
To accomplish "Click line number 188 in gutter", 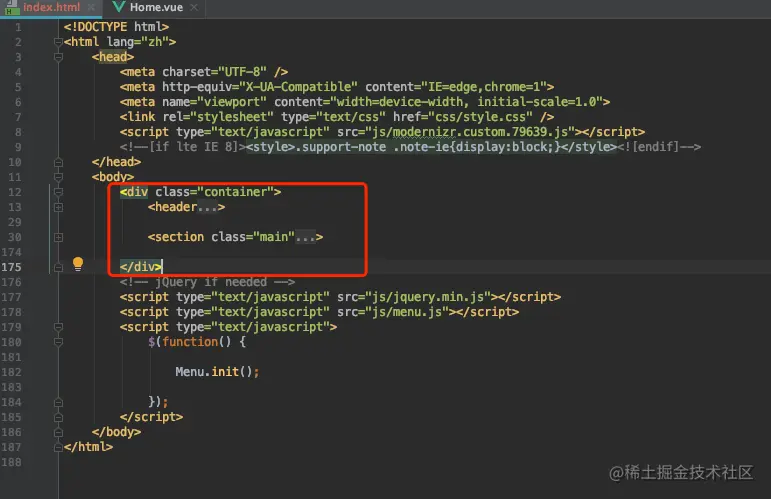I will (x=11, y=462).
